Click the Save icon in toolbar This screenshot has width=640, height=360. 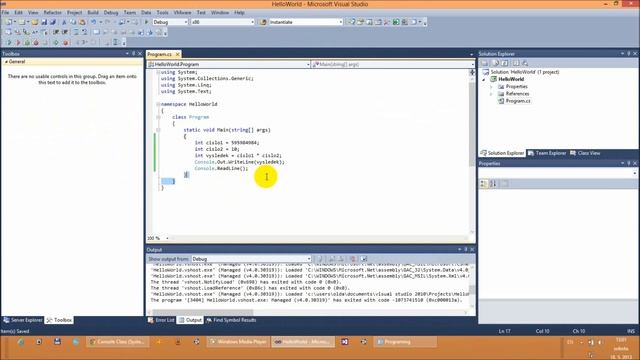click(x=44, y=22)
